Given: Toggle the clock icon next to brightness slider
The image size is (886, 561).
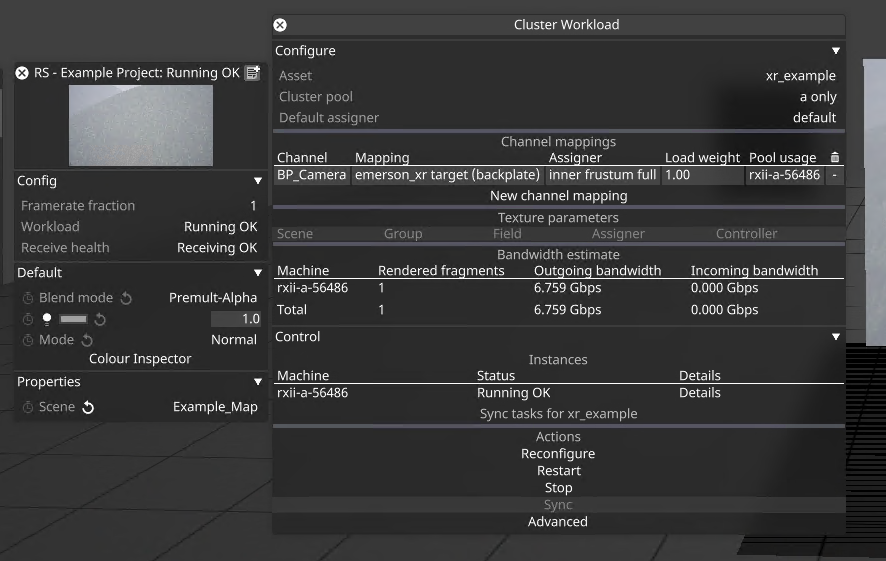Looking at the screenshot, I should 28,319.
